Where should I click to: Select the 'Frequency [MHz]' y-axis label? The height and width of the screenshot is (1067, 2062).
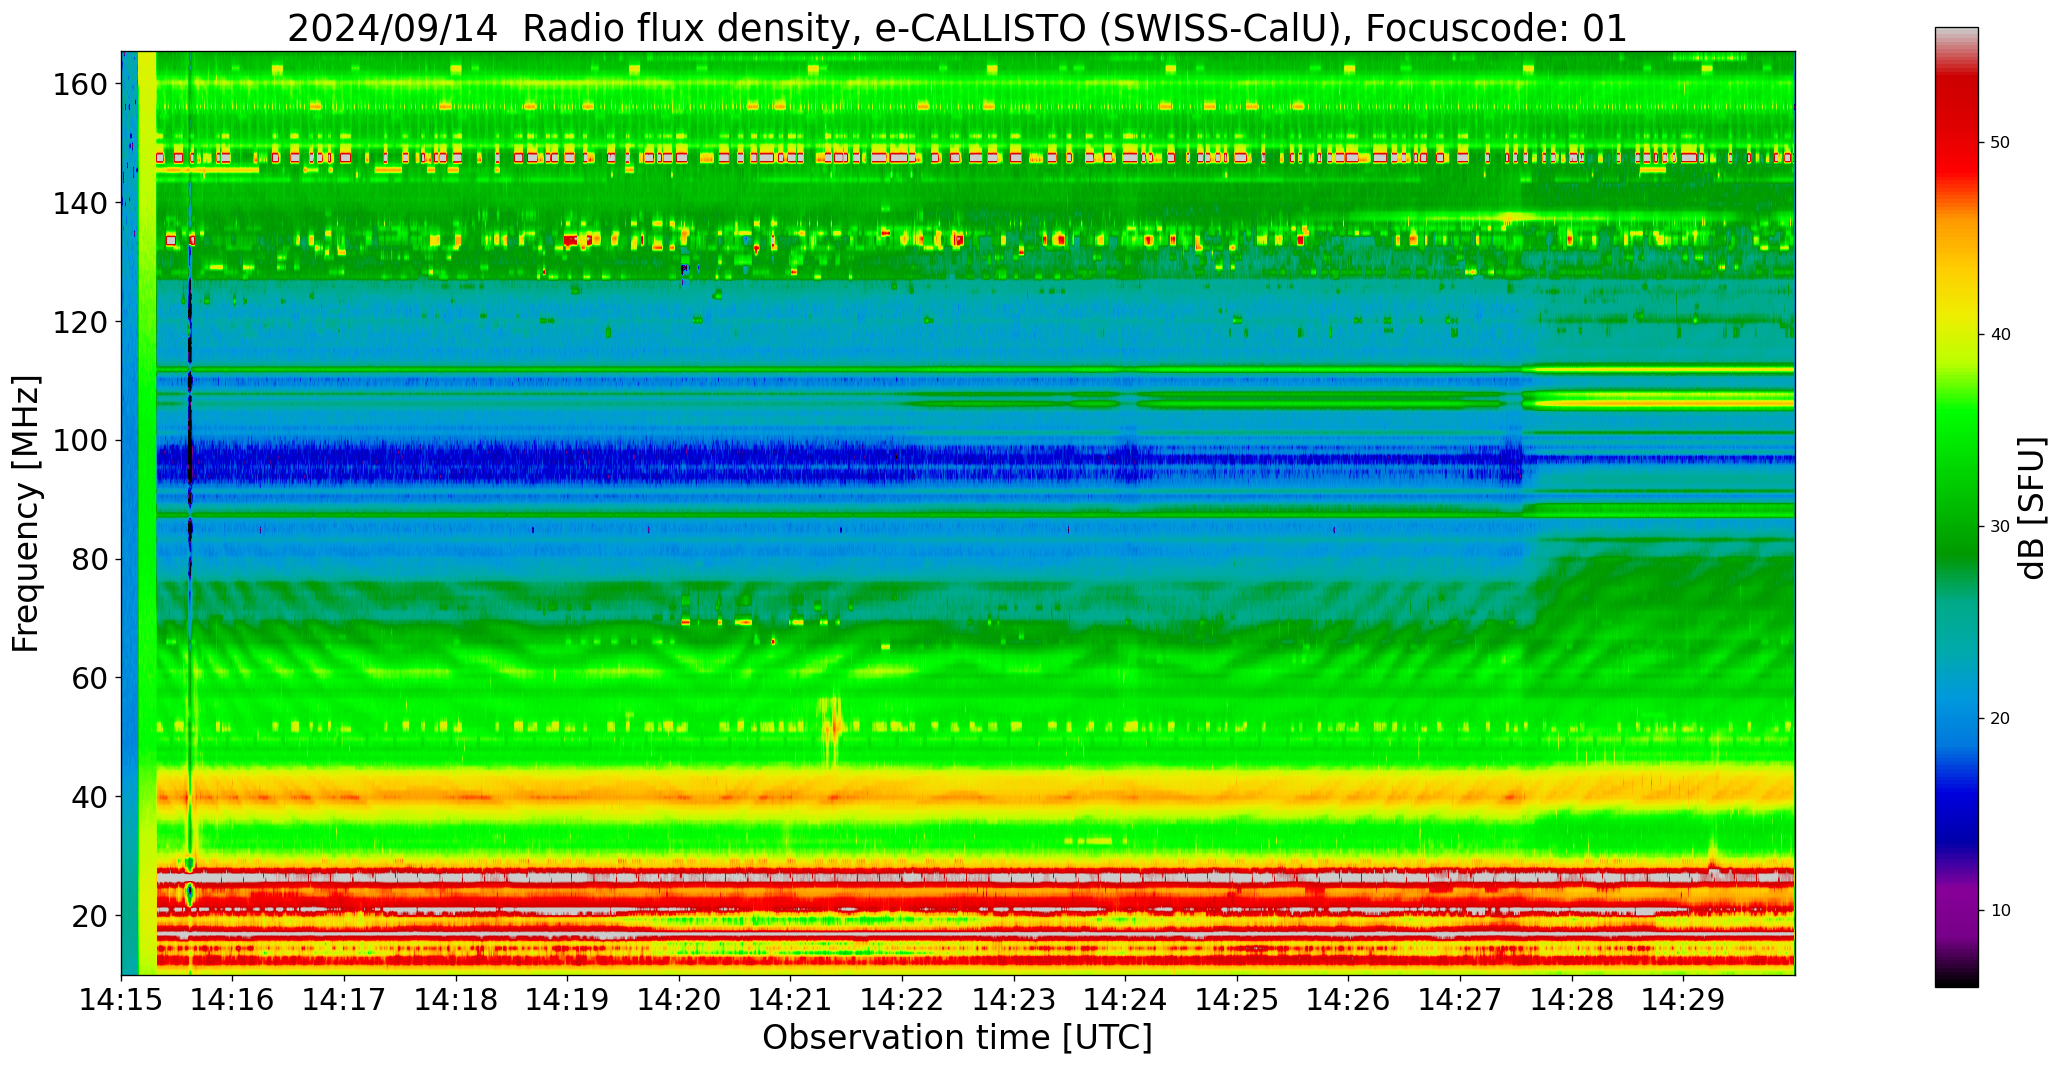click(27, 514)
